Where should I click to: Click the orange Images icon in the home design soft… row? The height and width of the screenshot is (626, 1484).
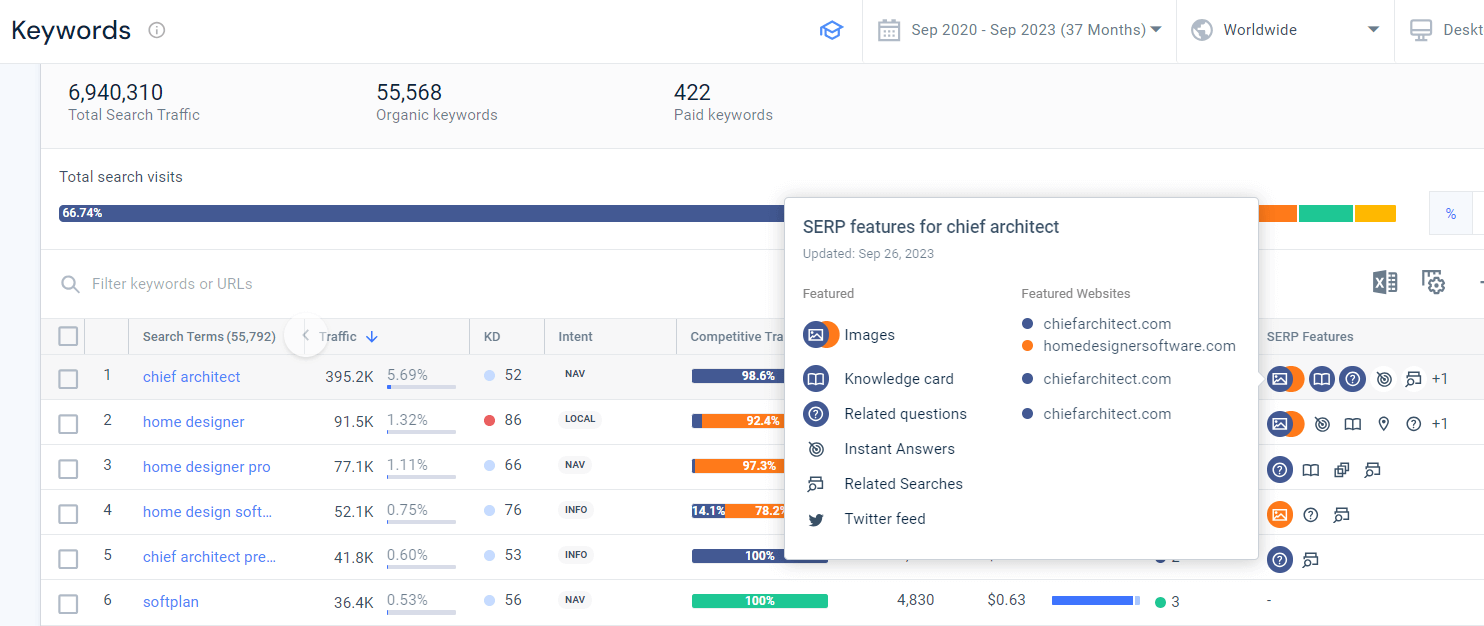point(1280,514)
